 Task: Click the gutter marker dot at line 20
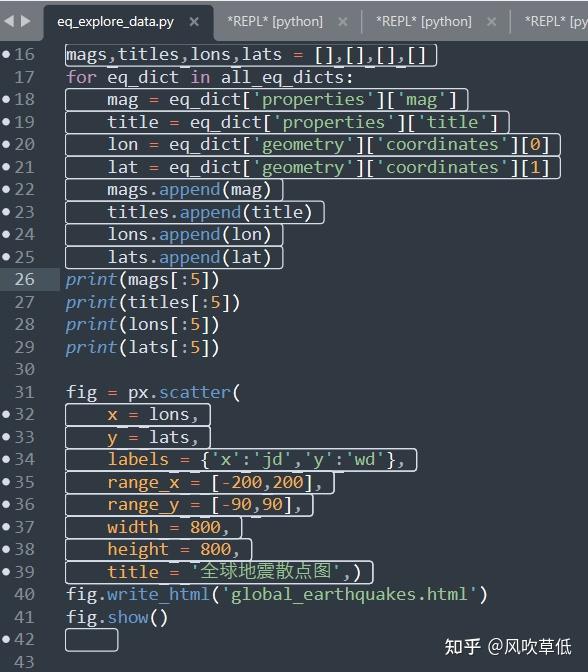point(6,144)
